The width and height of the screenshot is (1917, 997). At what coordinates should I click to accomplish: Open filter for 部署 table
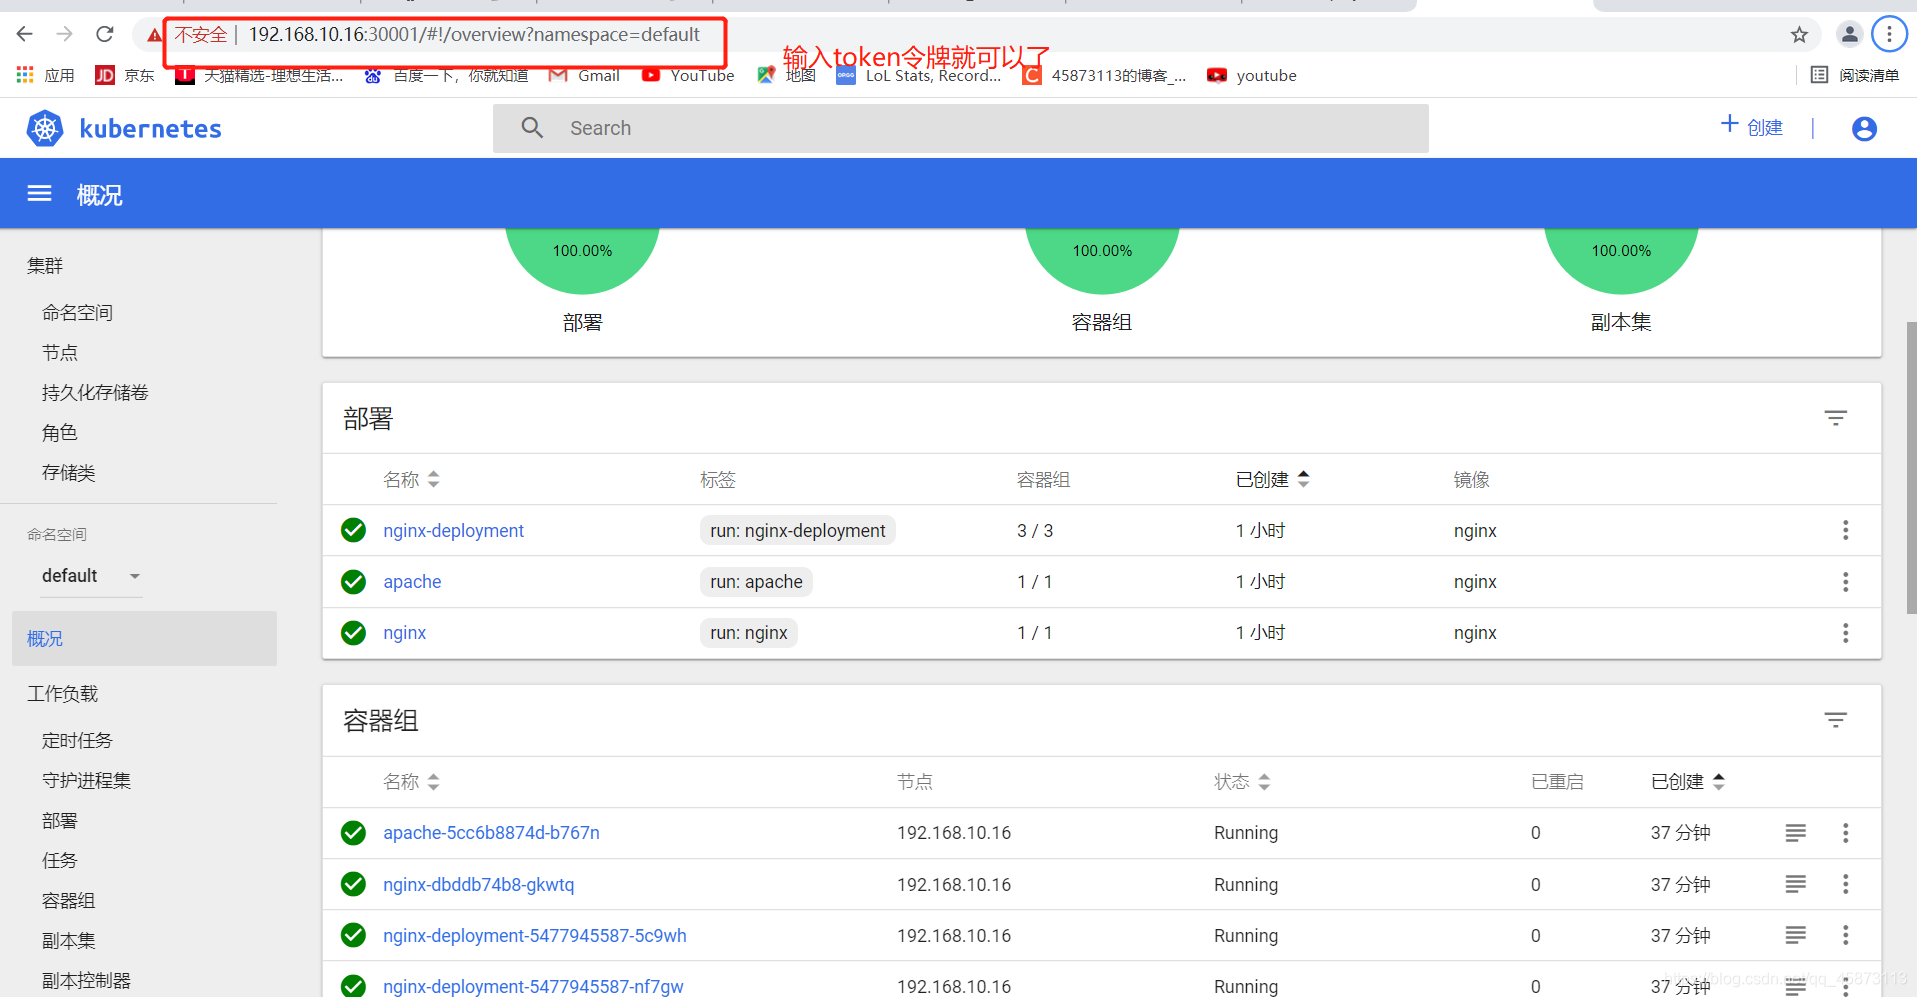click(1835, 418)
